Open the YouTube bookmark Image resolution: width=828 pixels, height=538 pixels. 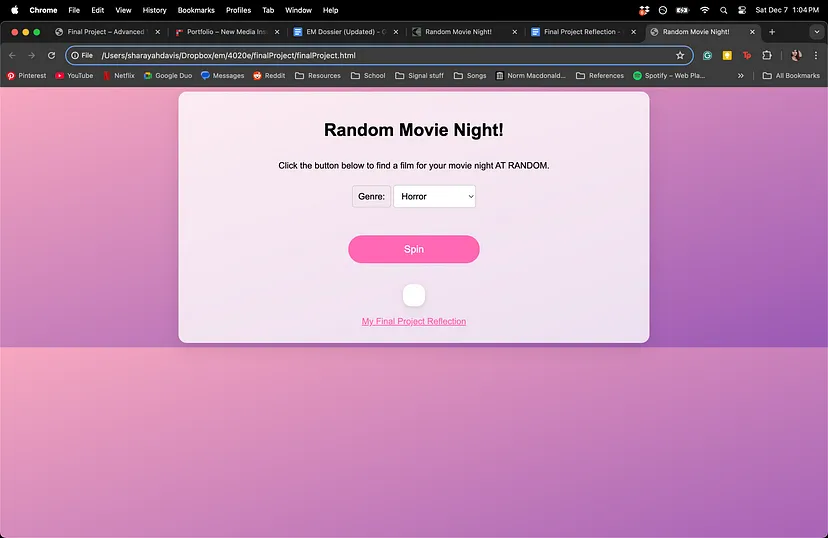[x=74, y=76]
